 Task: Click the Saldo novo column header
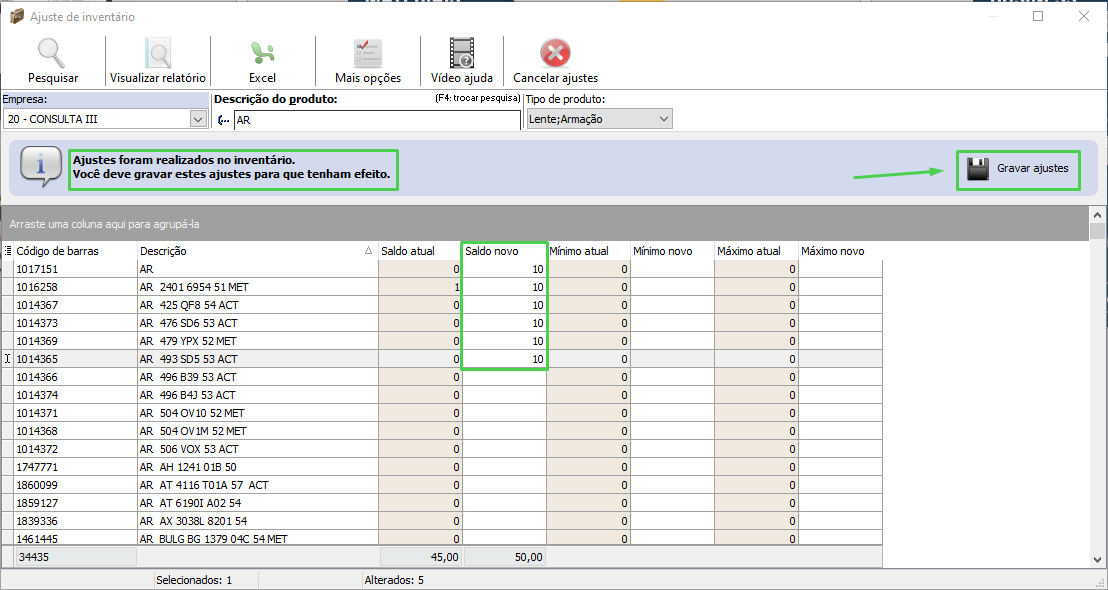click(x=504, y=251)
